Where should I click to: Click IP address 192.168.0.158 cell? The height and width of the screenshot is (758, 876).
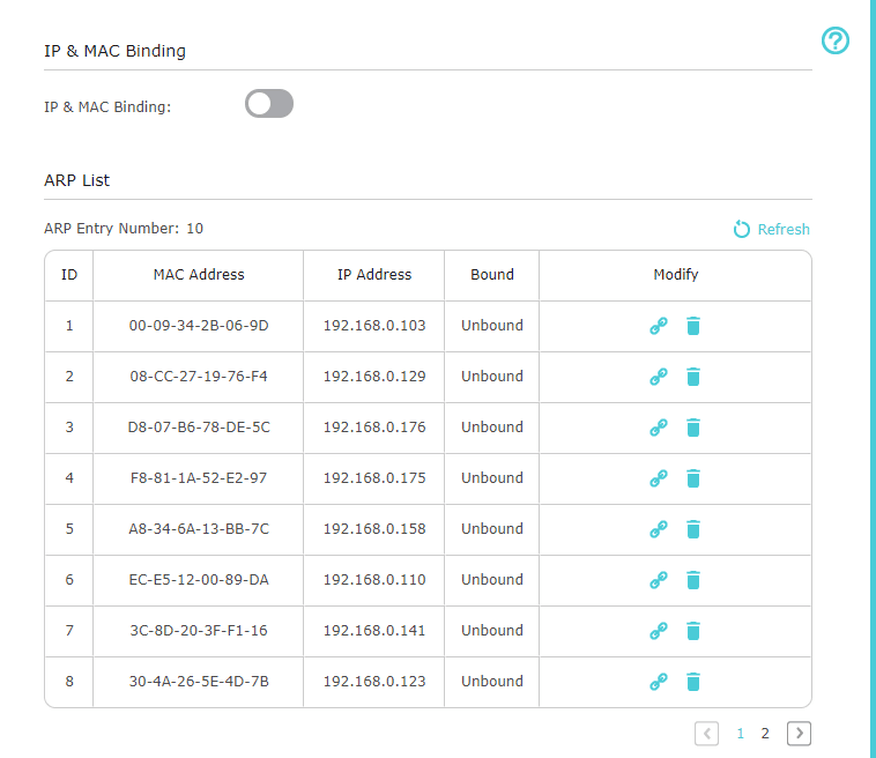click(374, 529)
